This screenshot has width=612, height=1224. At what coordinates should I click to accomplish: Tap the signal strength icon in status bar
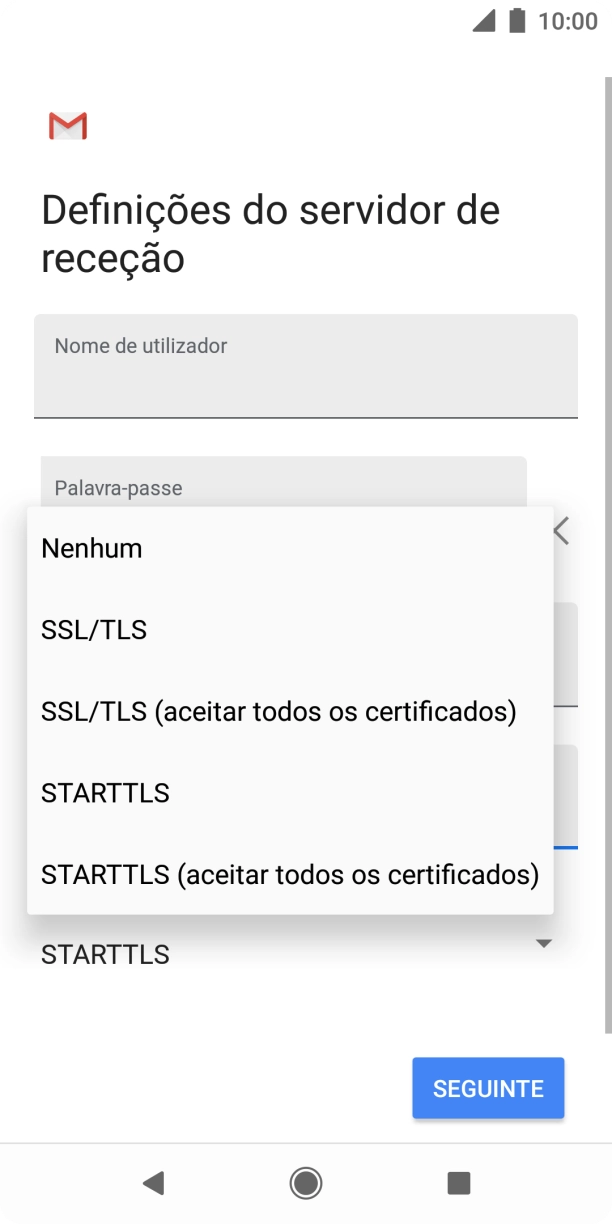483,23
